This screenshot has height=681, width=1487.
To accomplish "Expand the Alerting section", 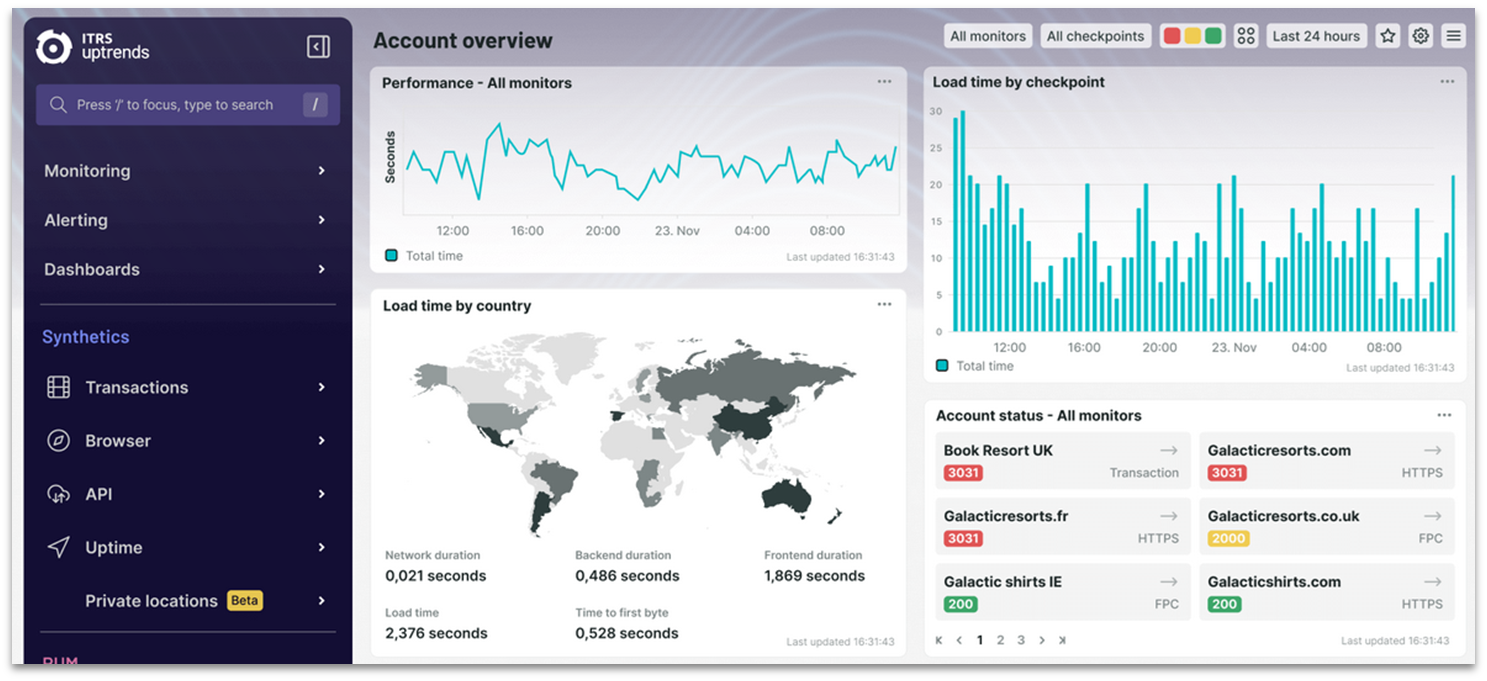I will tap(75, 220).
